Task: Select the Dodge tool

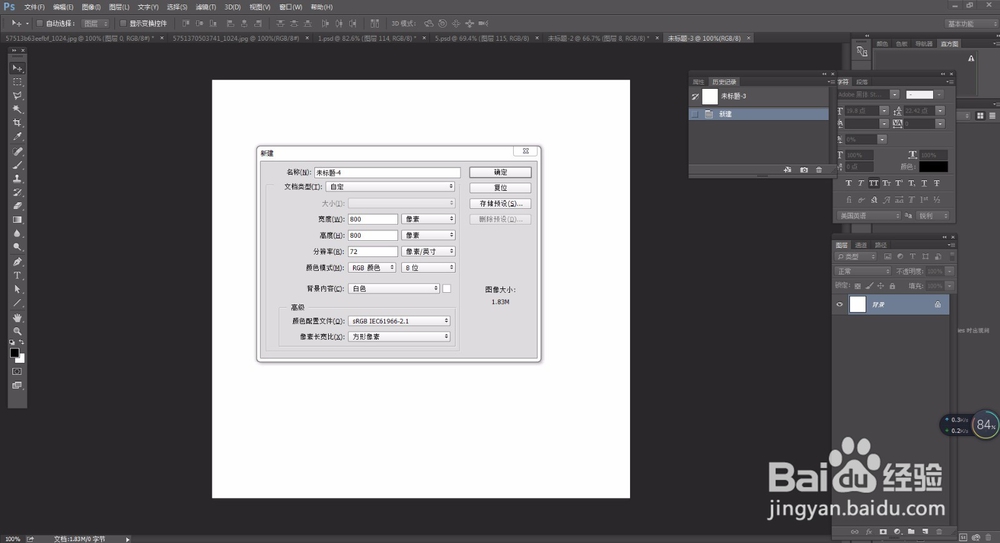Action: (17, 247)
